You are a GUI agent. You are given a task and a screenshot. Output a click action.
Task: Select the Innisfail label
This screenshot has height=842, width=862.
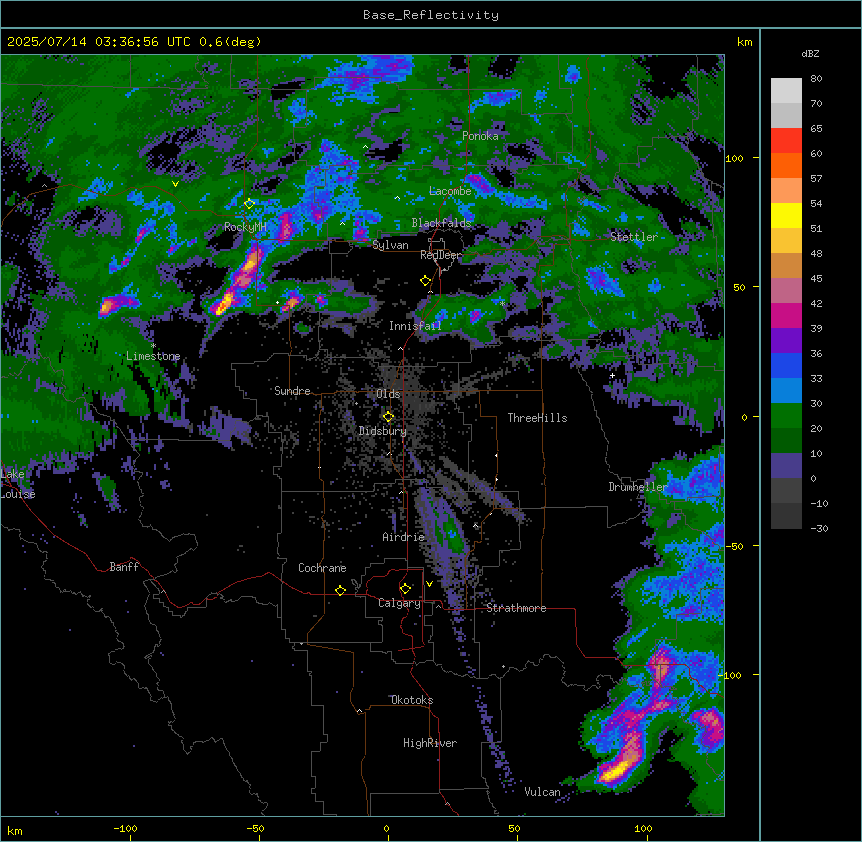tap(415, 326)
